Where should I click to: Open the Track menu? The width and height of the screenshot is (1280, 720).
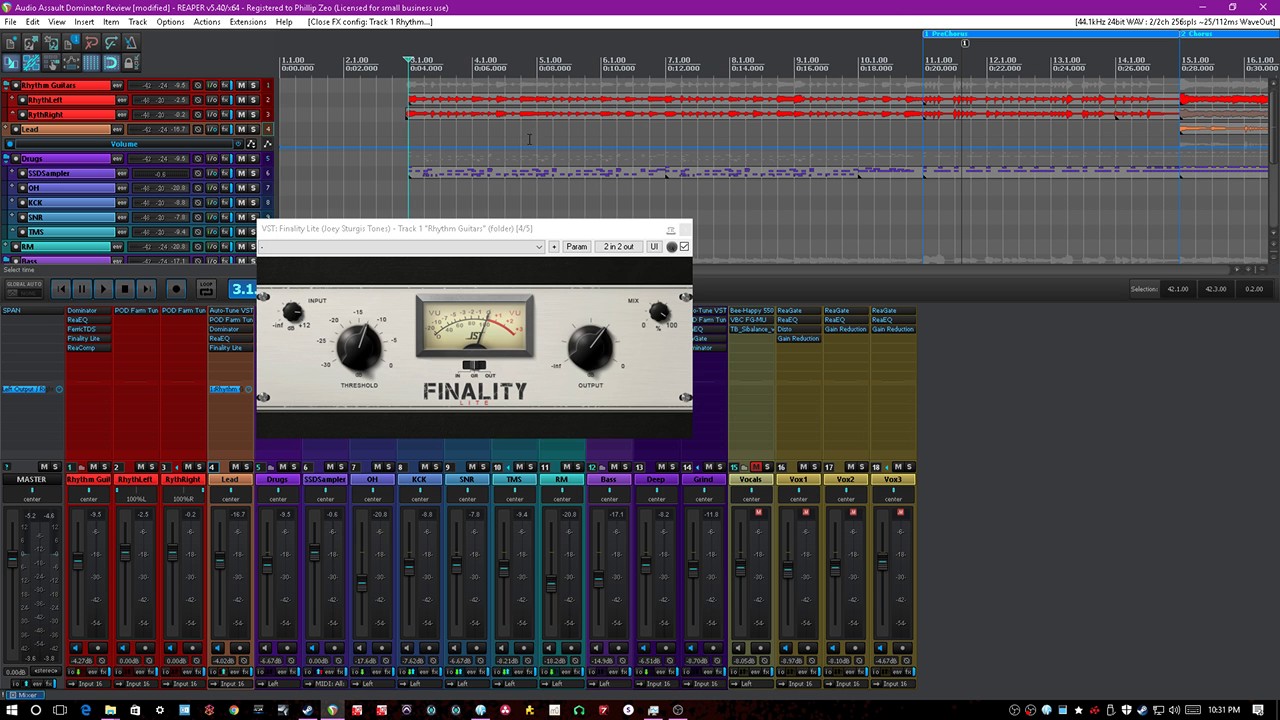[137, 21]
